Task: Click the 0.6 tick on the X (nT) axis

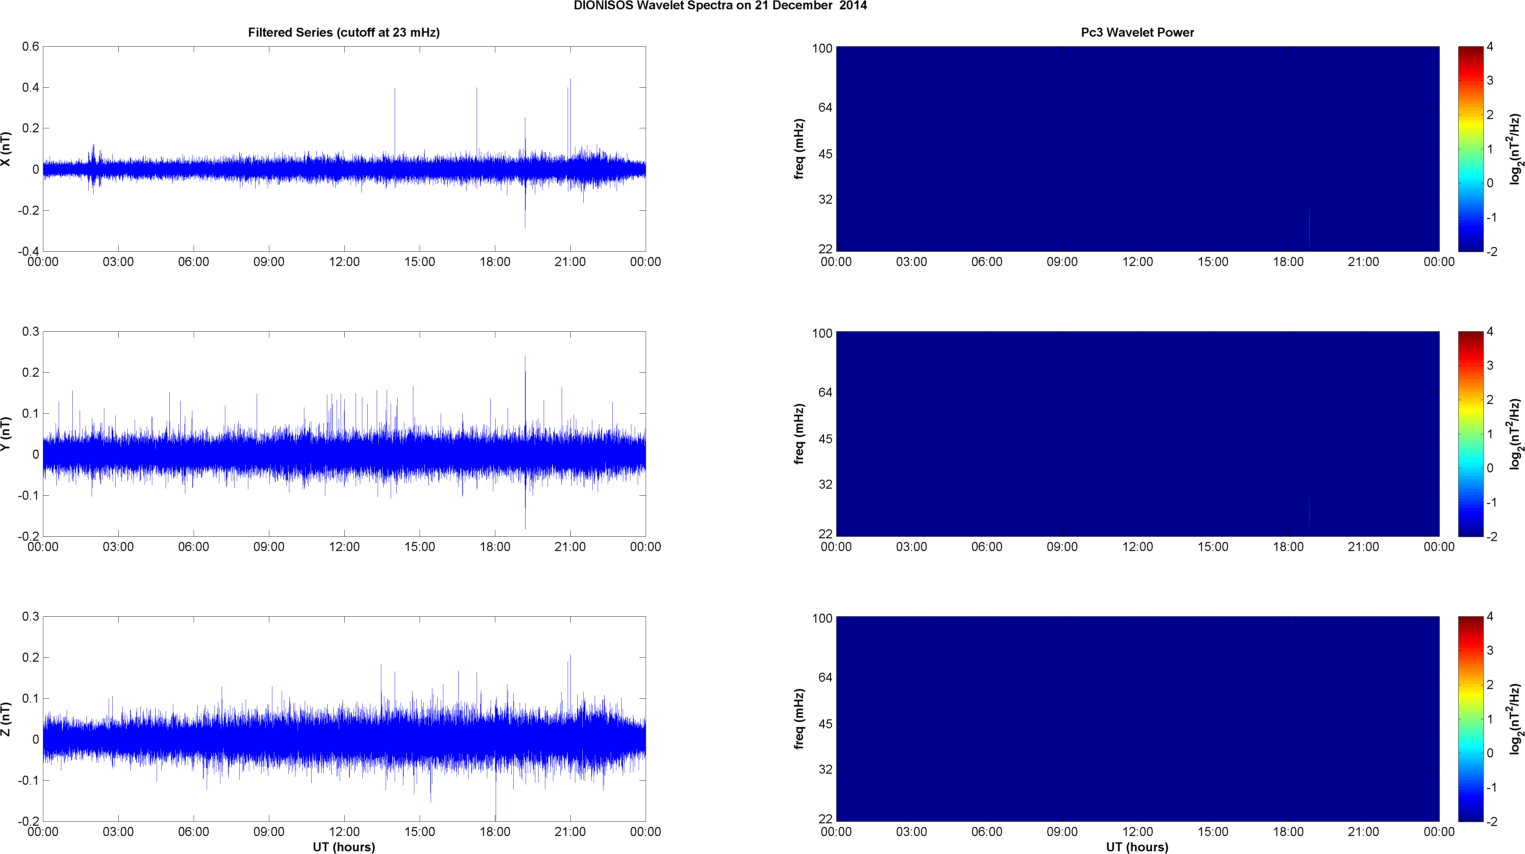Action: tap(30, 47)
